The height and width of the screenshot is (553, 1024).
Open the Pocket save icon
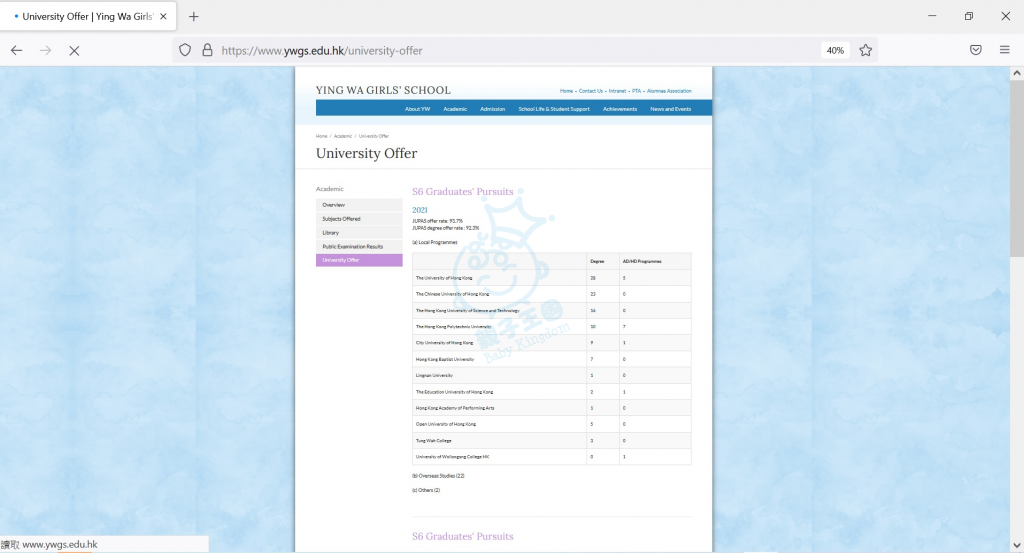976,50
